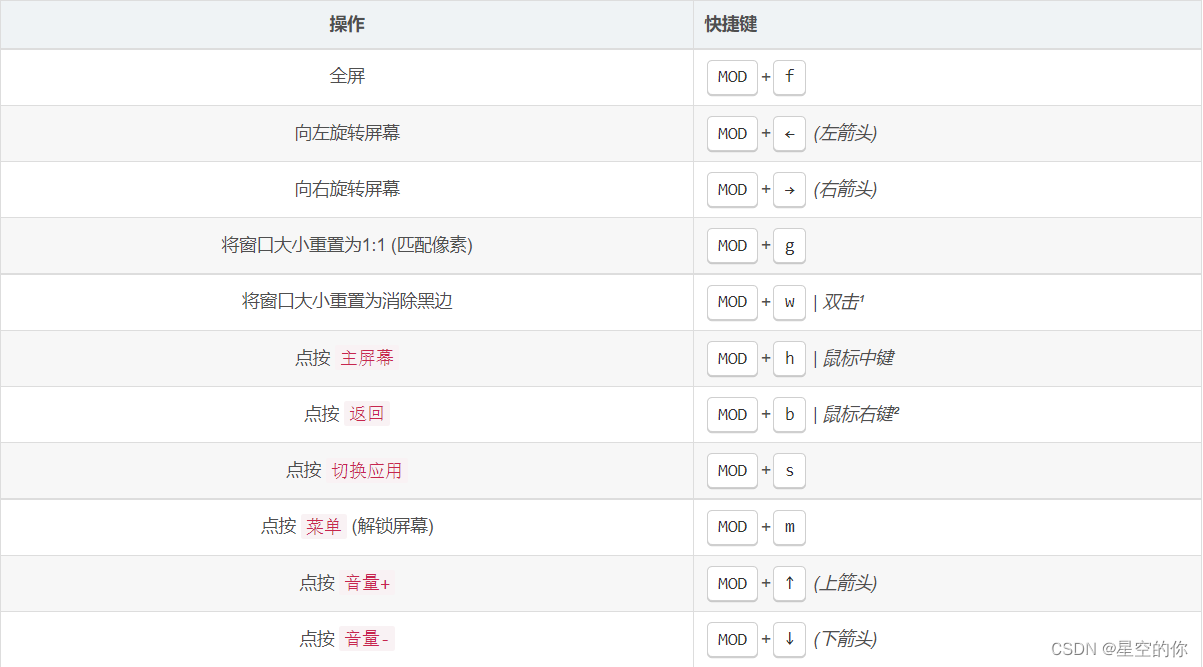
Task: Click the MOD key in the 全屏 row
Action: [x=732, y=77]
